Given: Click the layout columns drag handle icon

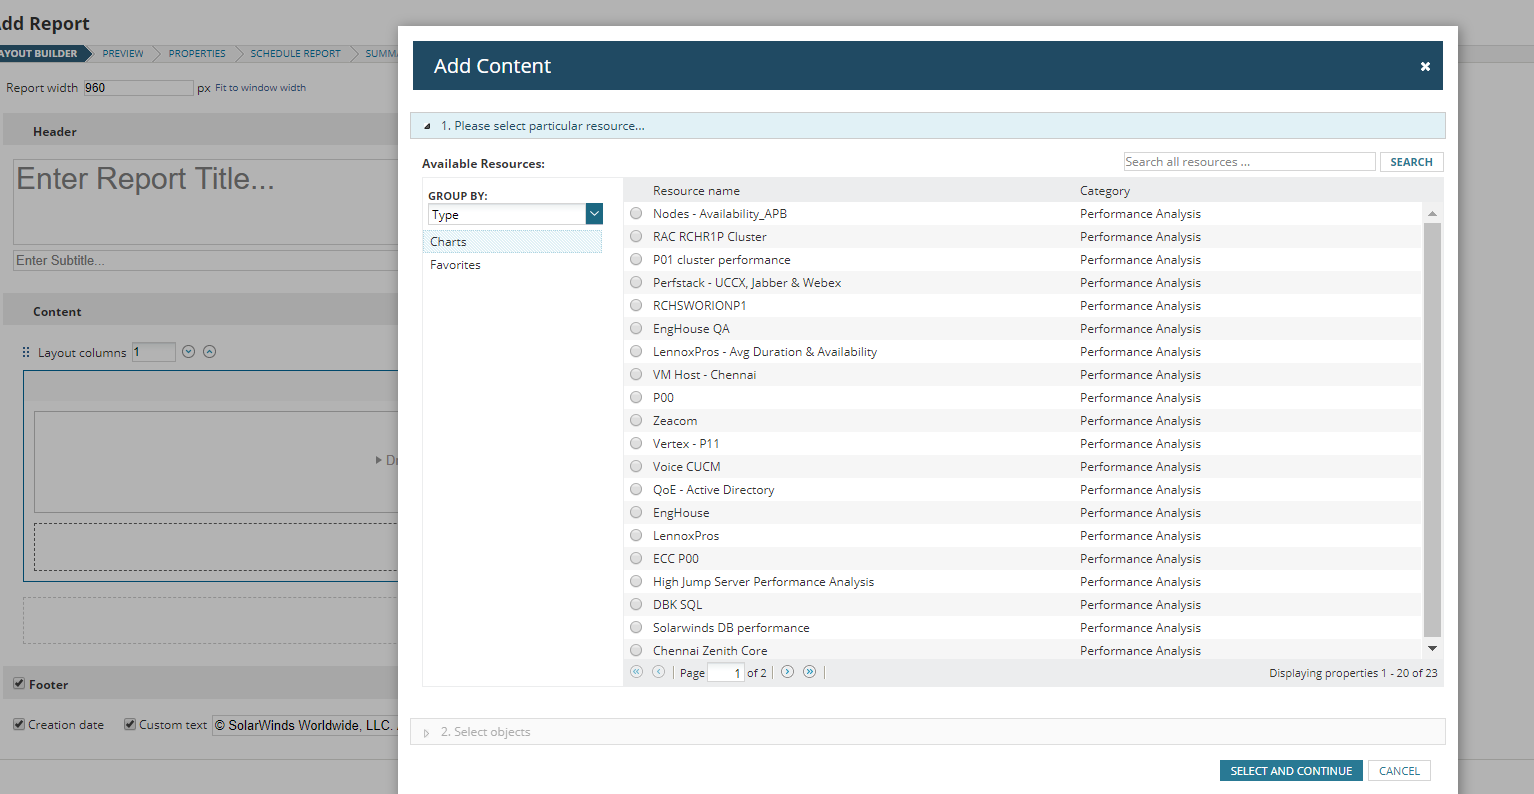Looking at the screenshot, I should (26, 352).
